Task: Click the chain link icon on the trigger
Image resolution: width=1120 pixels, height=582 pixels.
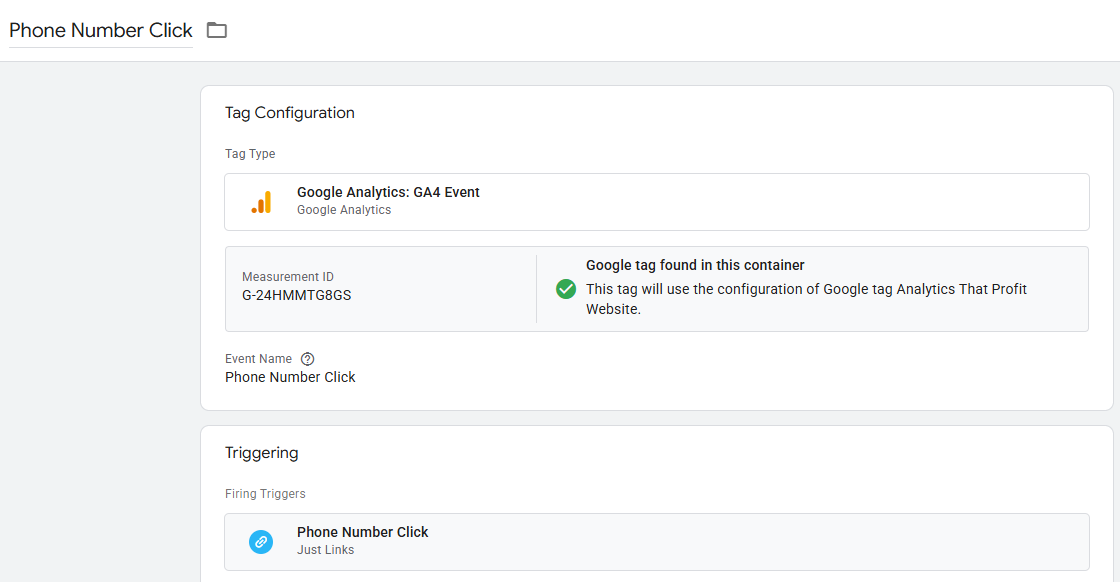Action: [261, 541]
